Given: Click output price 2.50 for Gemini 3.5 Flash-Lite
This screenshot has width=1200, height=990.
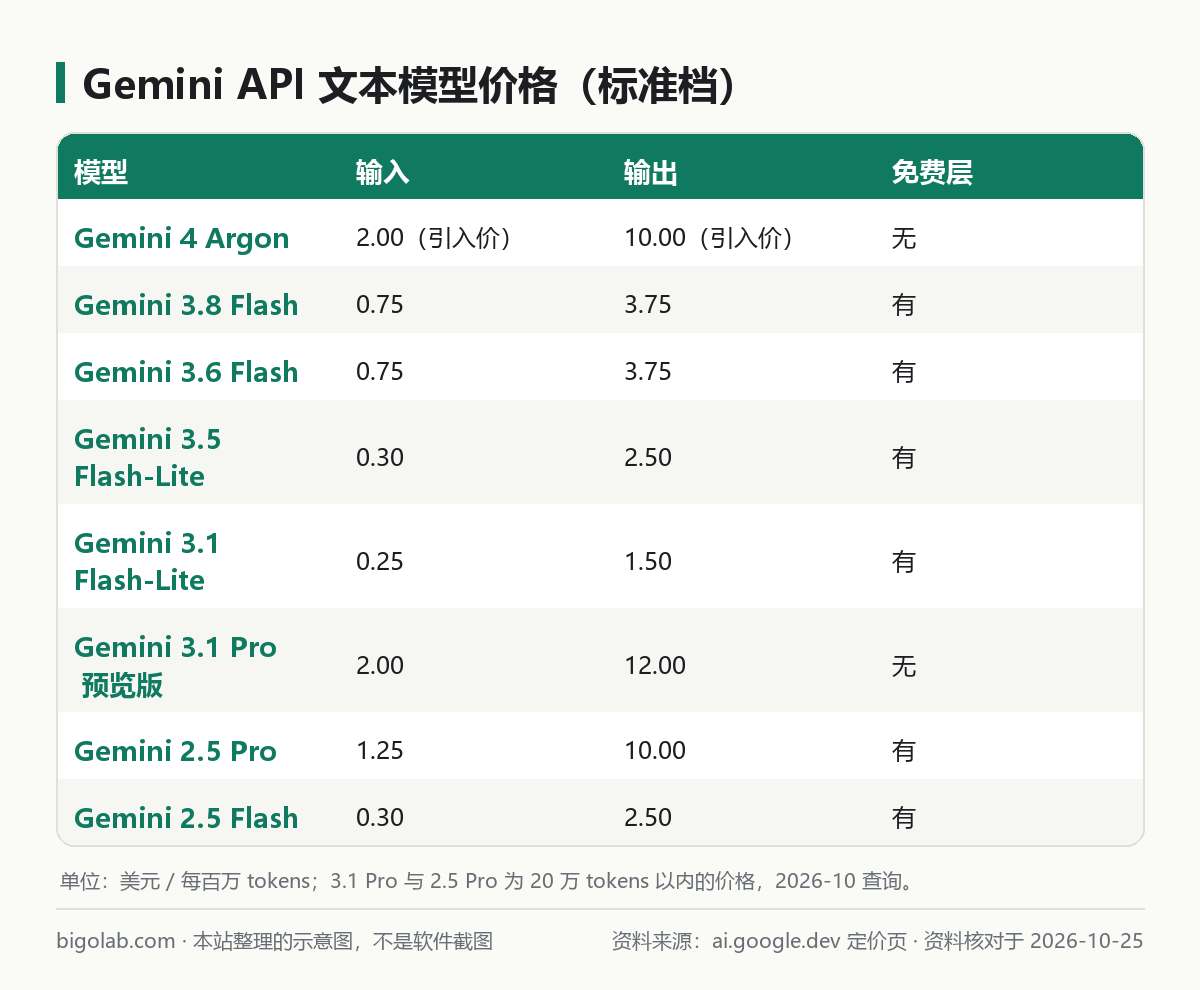Looking at the screenshot, I should click(x=648, y=457).
